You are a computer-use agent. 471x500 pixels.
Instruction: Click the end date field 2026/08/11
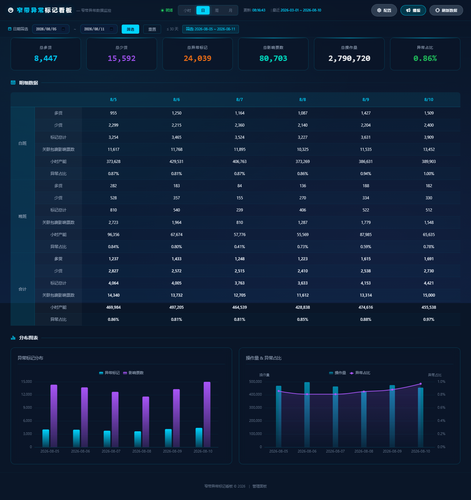pos(99,29)
